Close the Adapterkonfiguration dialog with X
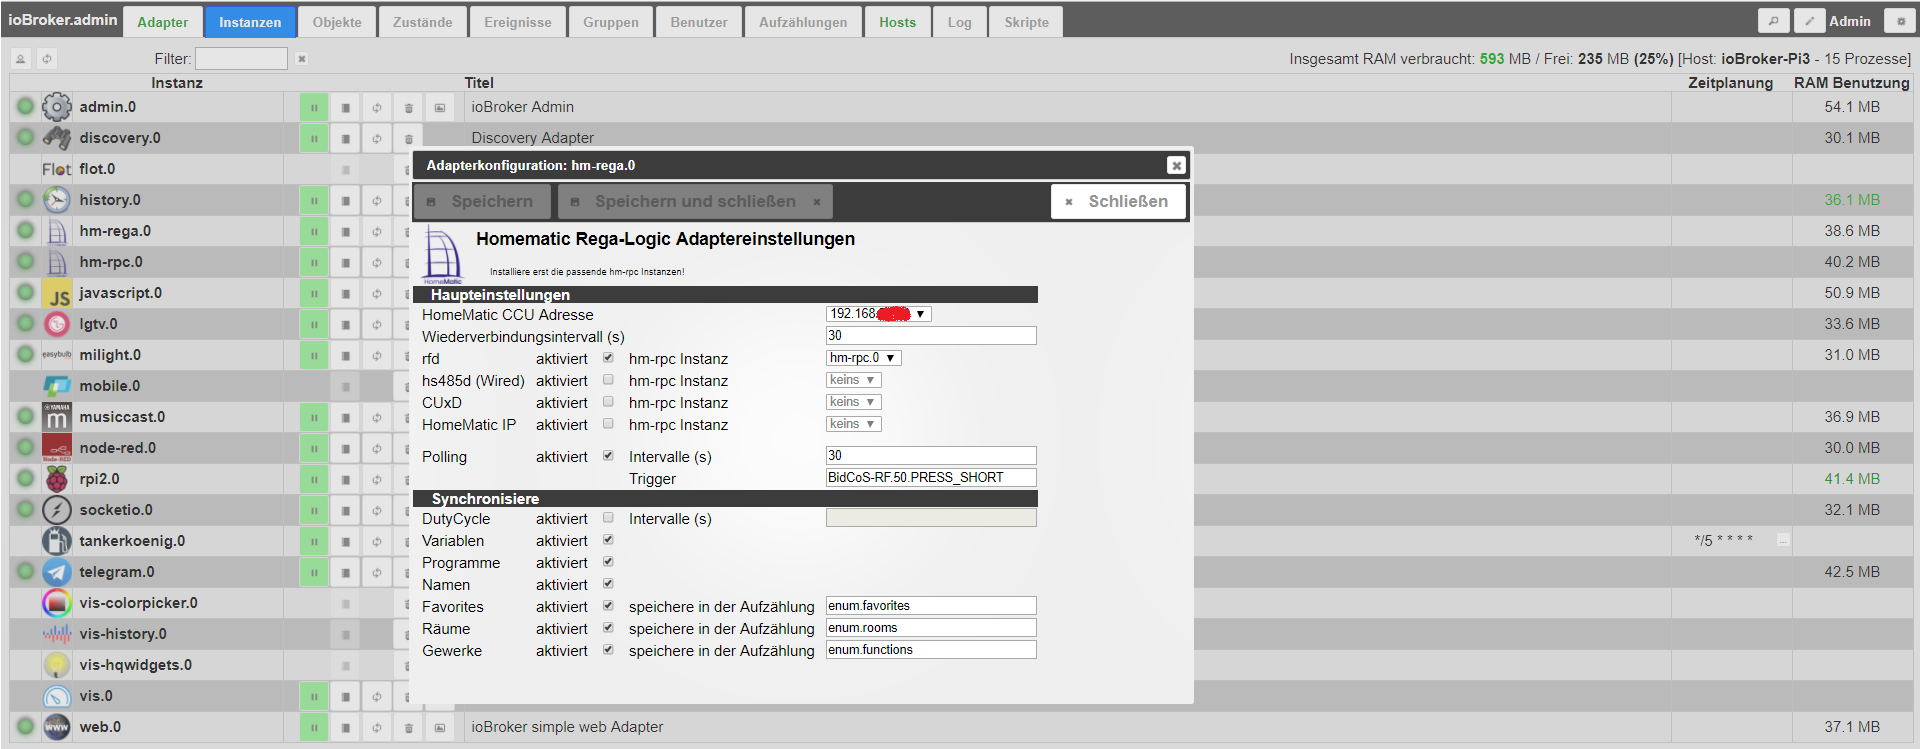1920x749 pixels. click(1176, 165)
